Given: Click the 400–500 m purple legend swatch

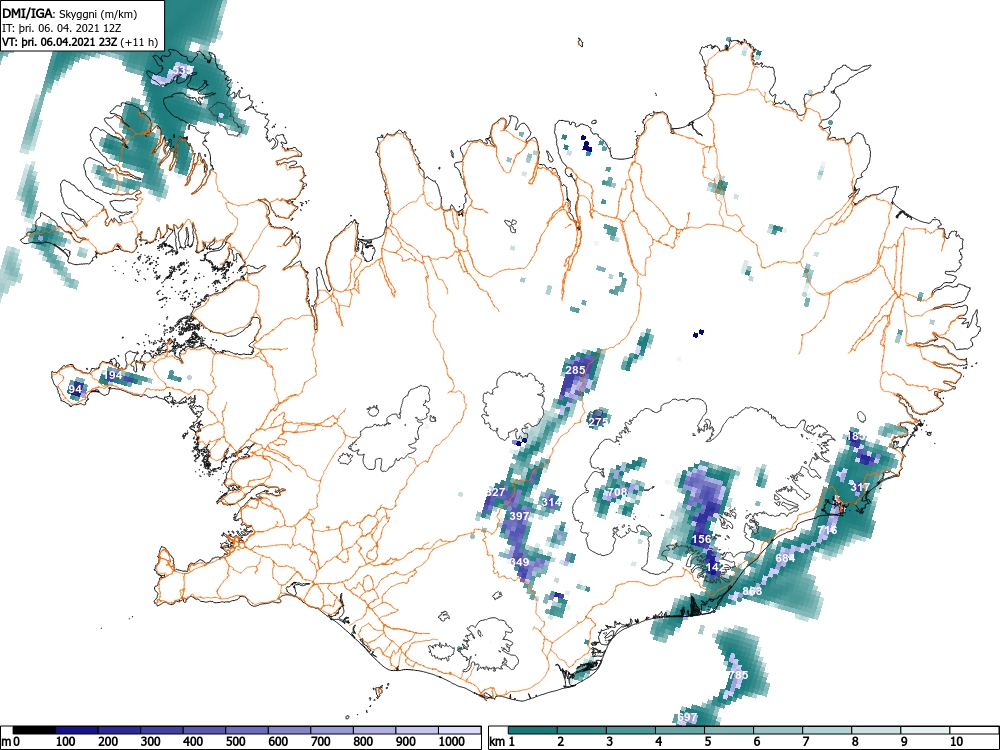Looking at the screenshot, I should [x=204, y=730].
